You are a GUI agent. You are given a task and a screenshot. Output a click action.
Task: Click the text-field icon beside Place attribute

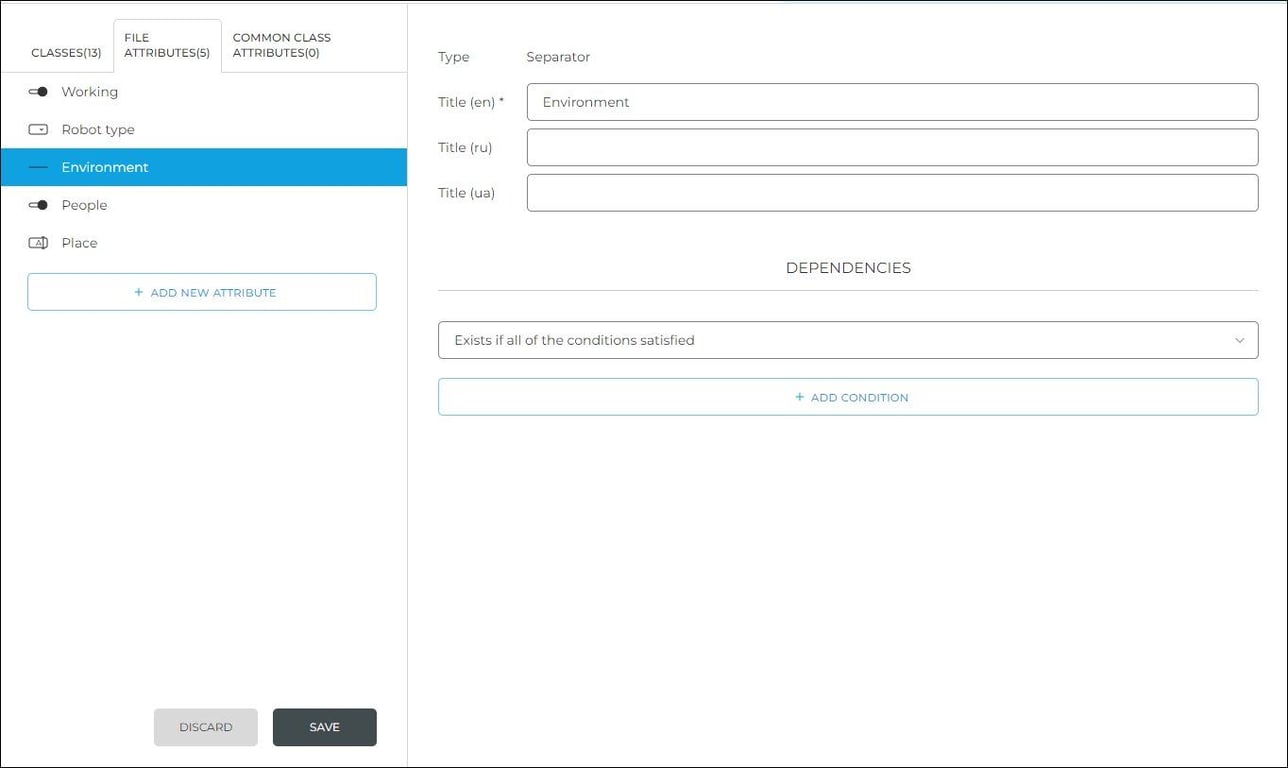coord(38,242)
